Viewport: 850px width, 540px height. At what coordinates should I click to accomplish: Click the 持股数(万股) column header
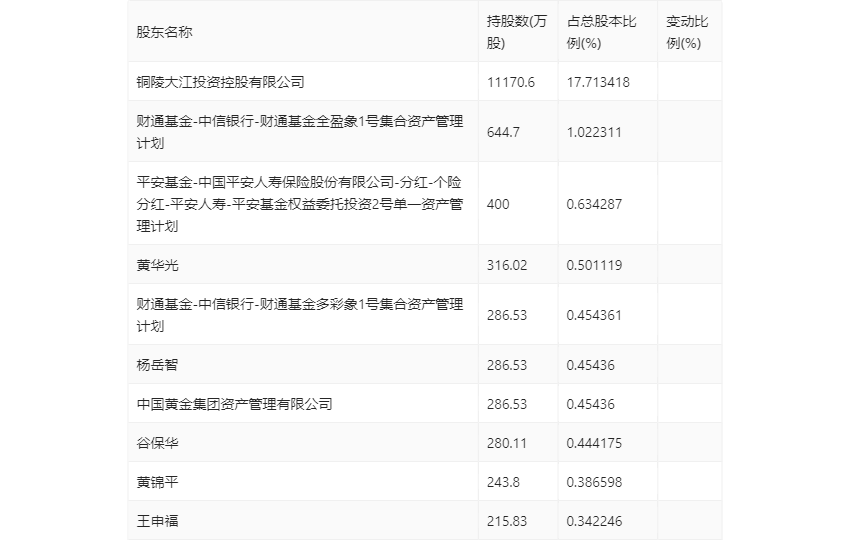(517, 33)
